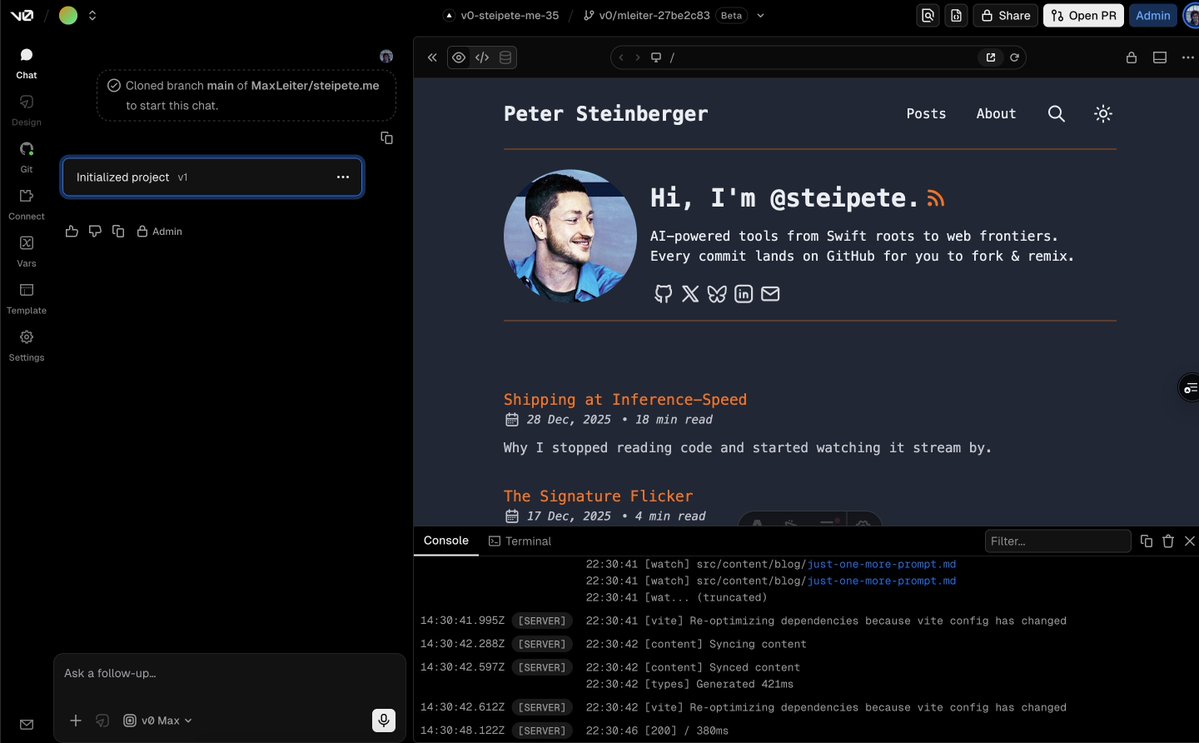Open the X profile icon
Image resolution: width=1199 pixels, height=743 pixels.
pos(690,294)
